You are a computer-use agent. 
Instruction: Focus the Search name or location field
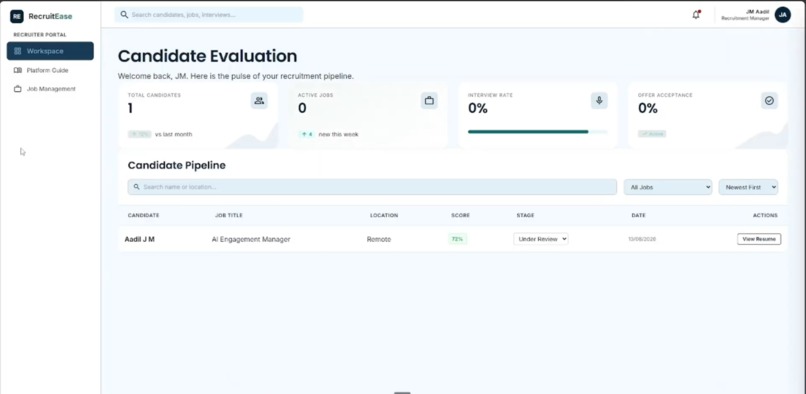point(372,187)
